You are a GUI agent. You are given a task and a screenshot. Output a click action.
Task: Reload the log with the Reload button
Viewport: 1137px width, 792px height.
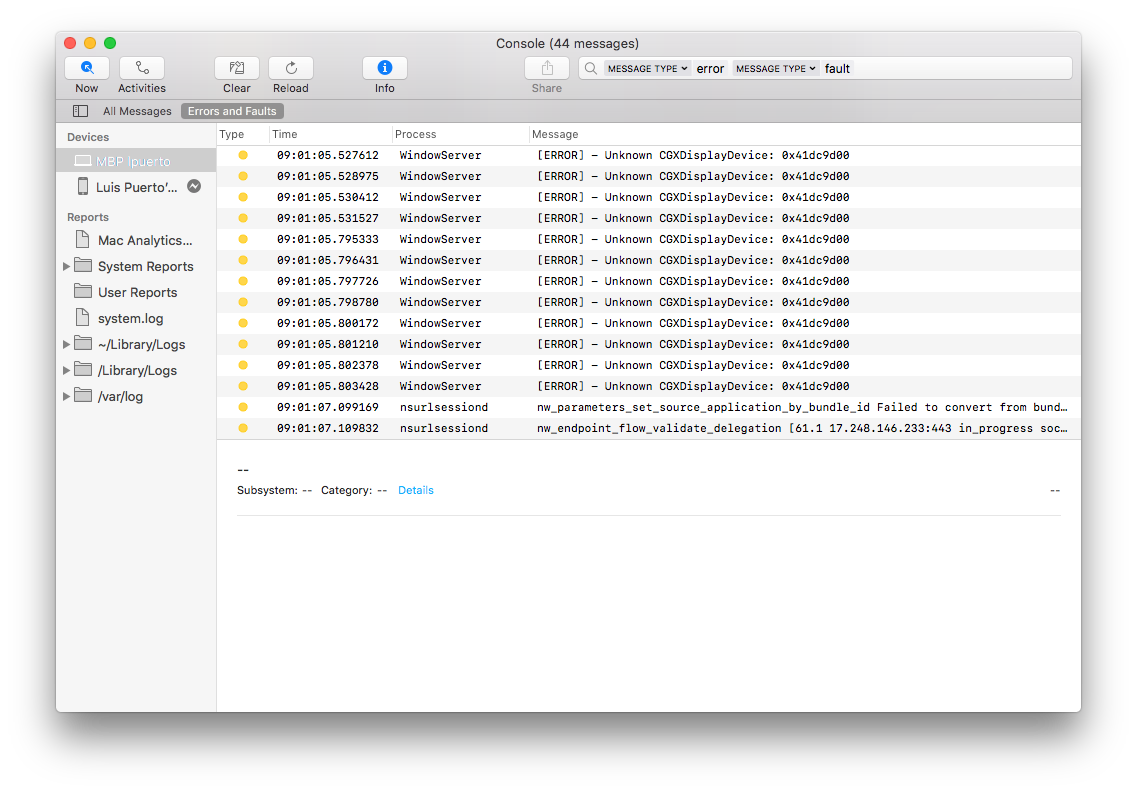pos(291,68)
